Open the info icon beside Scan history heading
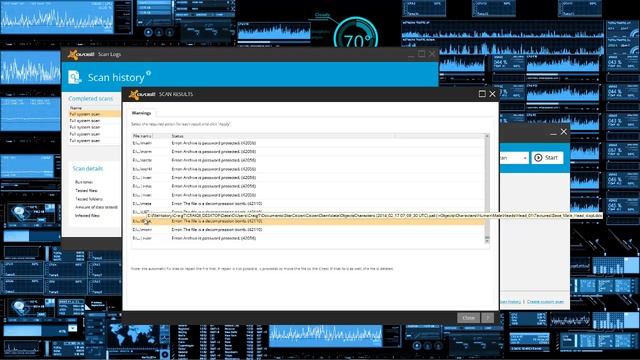The image size is (640, 360). (149, 73)
